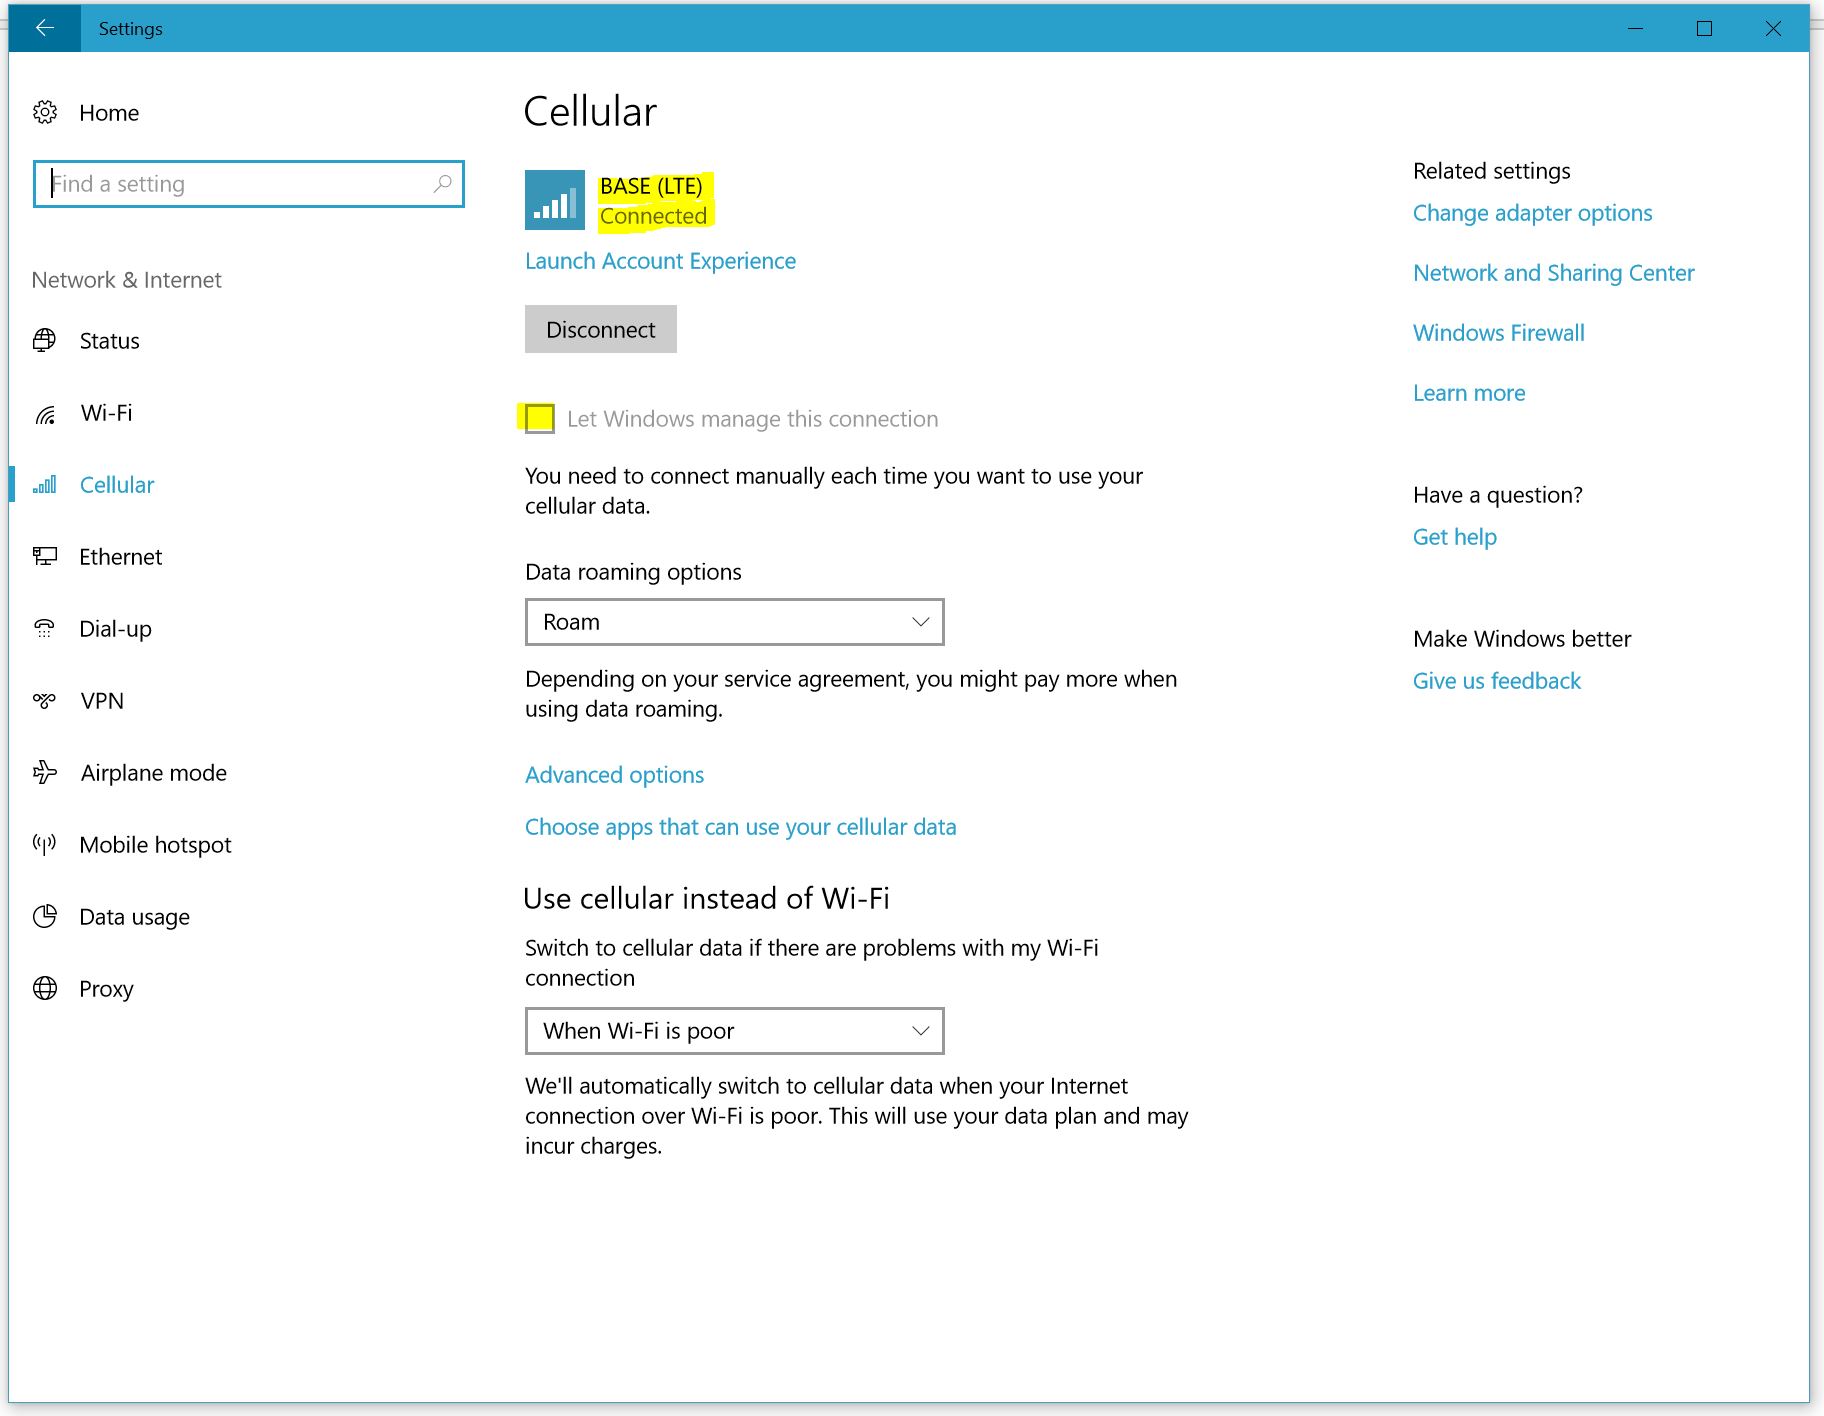The height and width of the screenshot is (1416, 1824).
Task: Click the search magnifier icon
Action: [442, 184]
